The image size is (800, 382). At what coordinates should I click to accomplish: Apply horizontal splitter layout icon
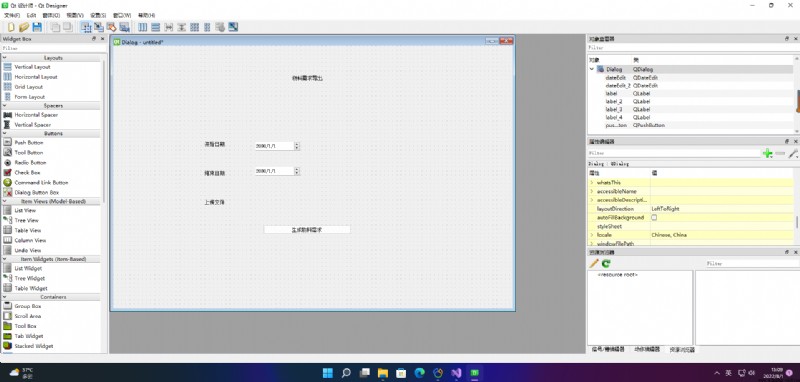click(x=169, y=27)
